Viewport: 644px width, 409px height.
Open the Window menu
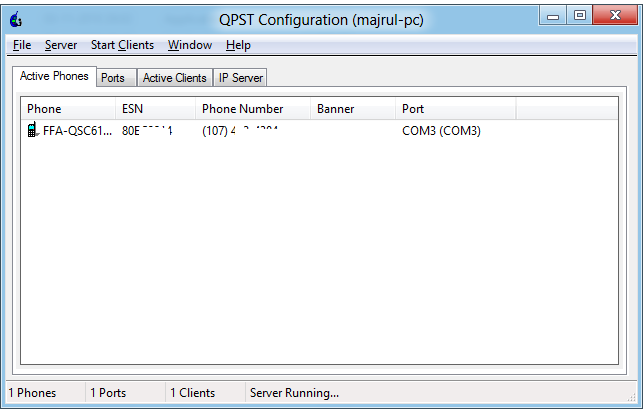point(190,45)
